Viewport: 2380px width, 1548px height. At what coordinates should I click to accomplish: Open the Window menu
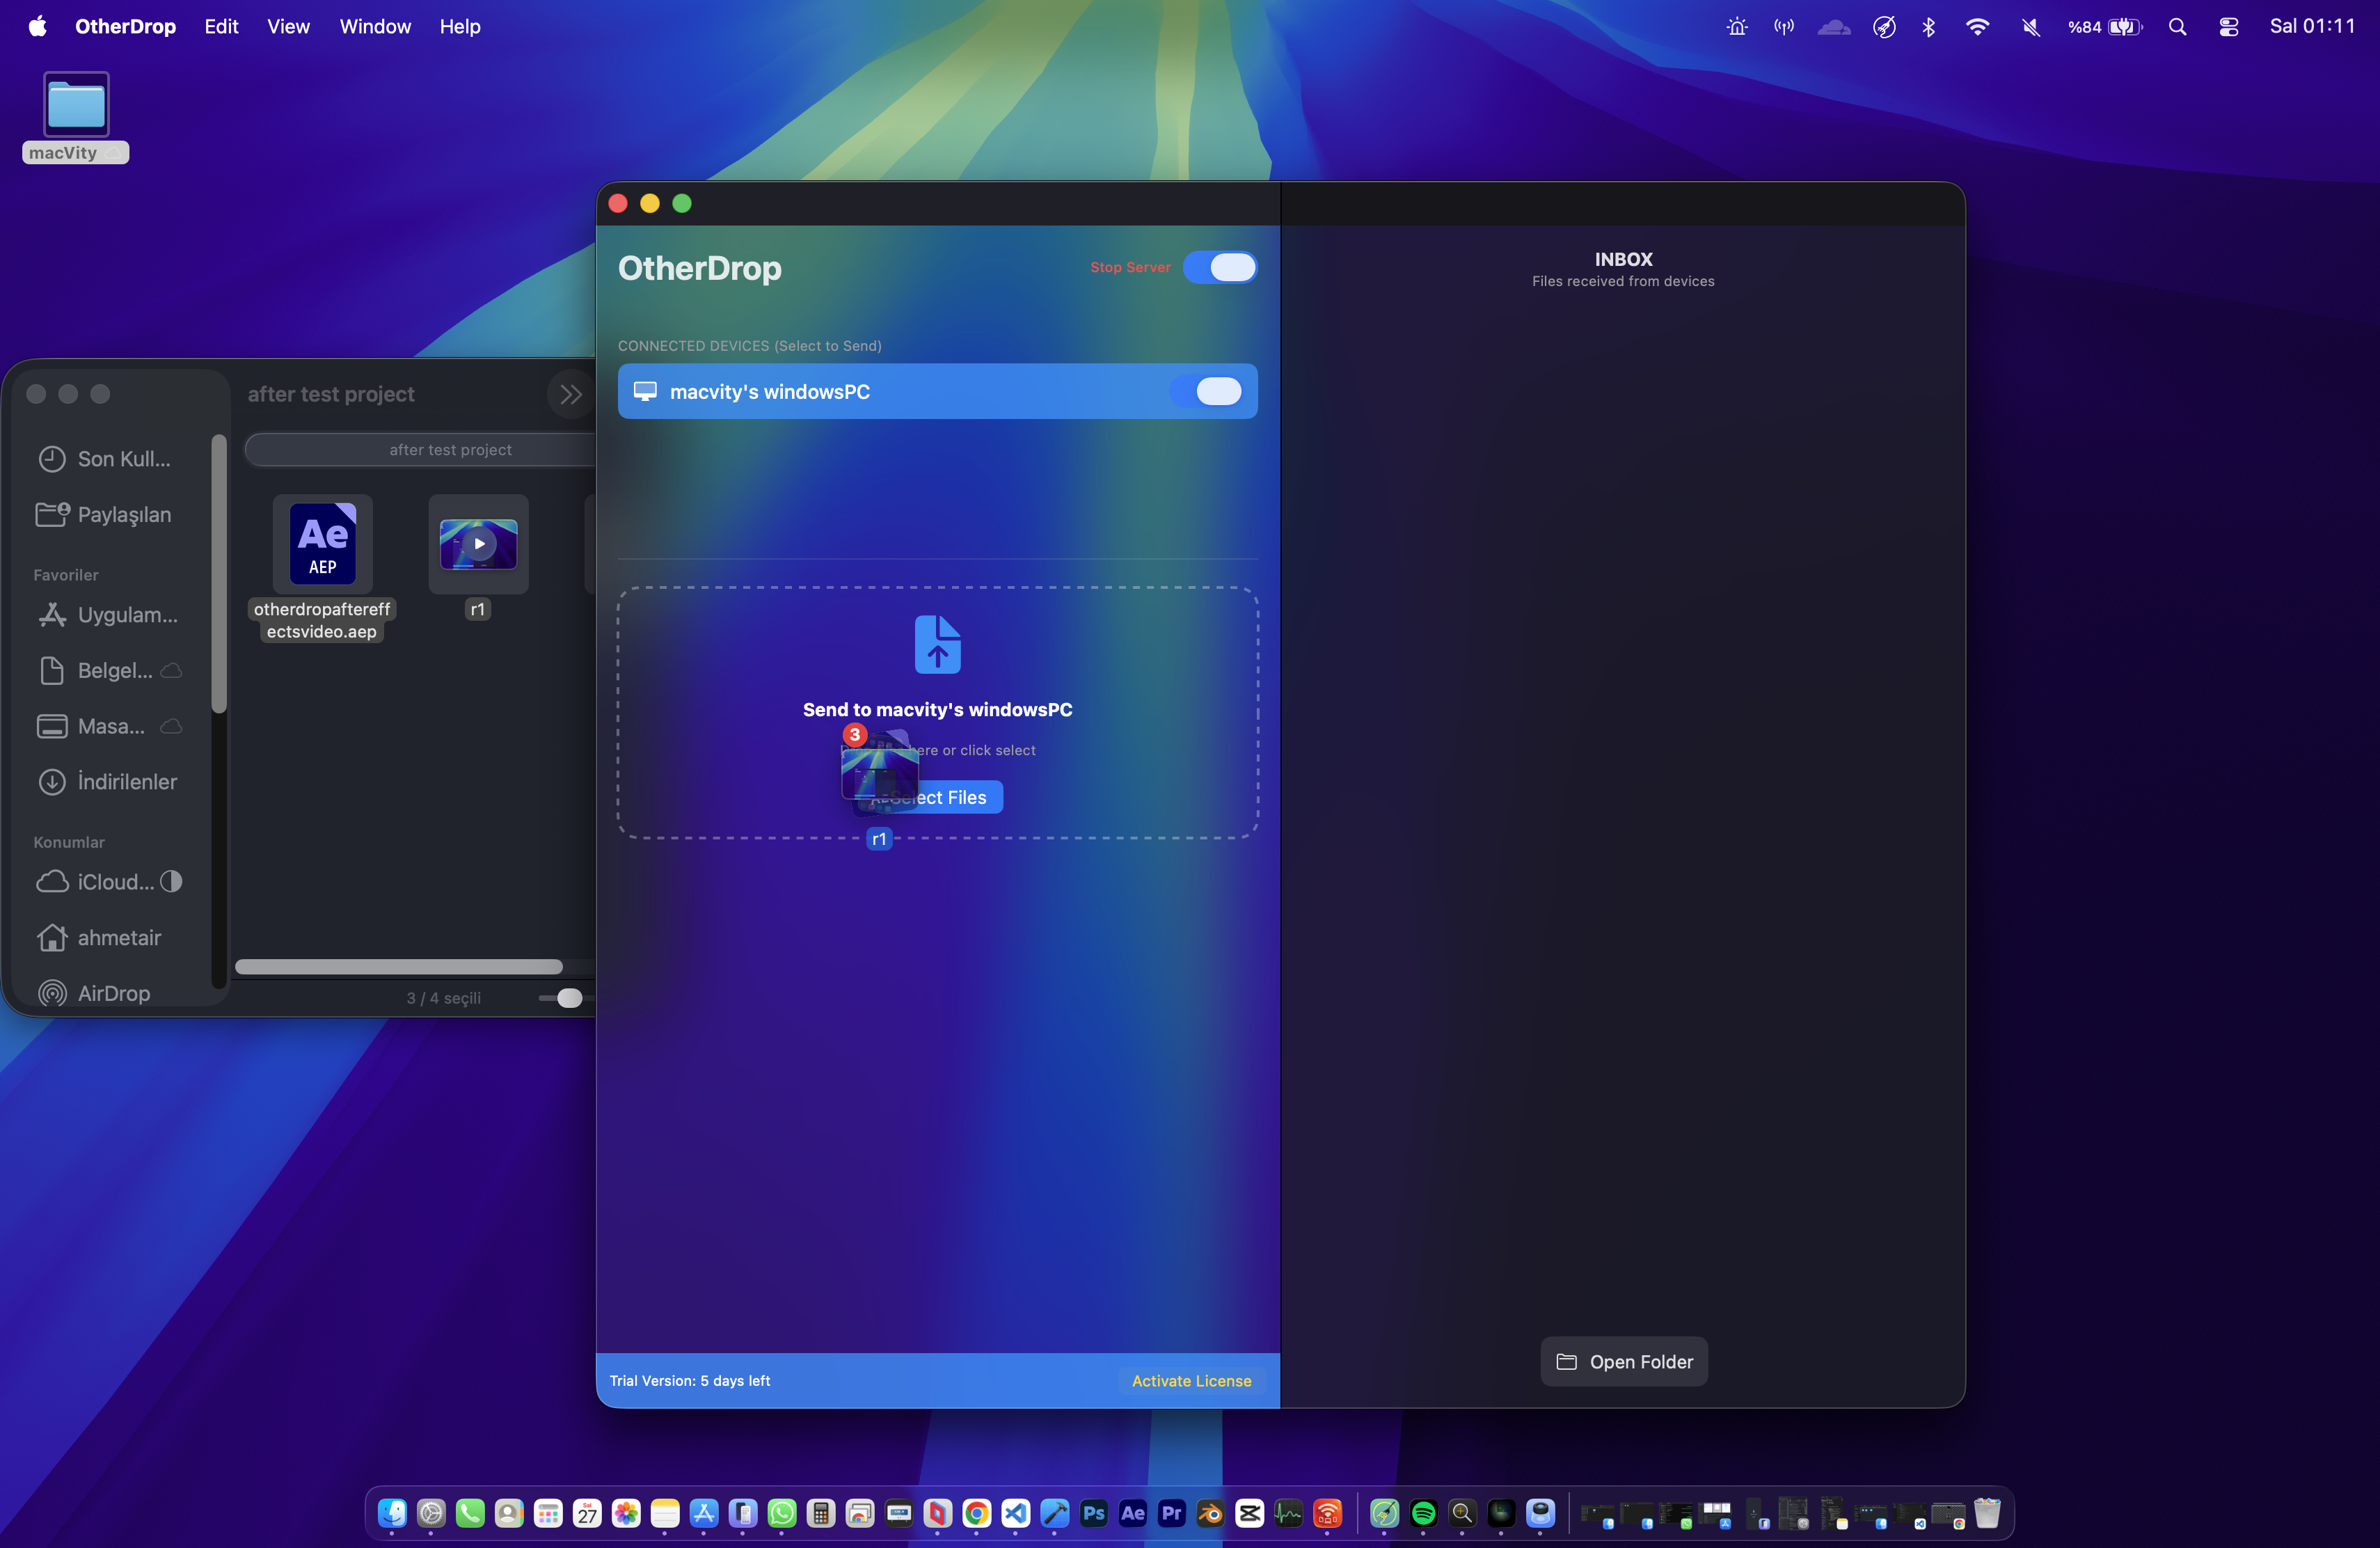tap(375, 27)
